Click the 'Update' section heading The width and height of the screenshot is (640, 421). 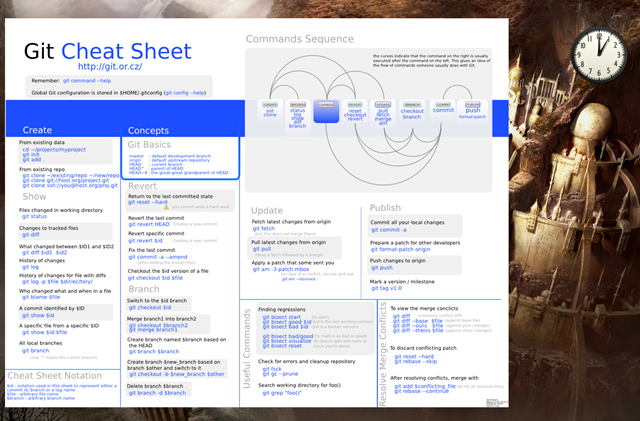[x=267, y=211]
